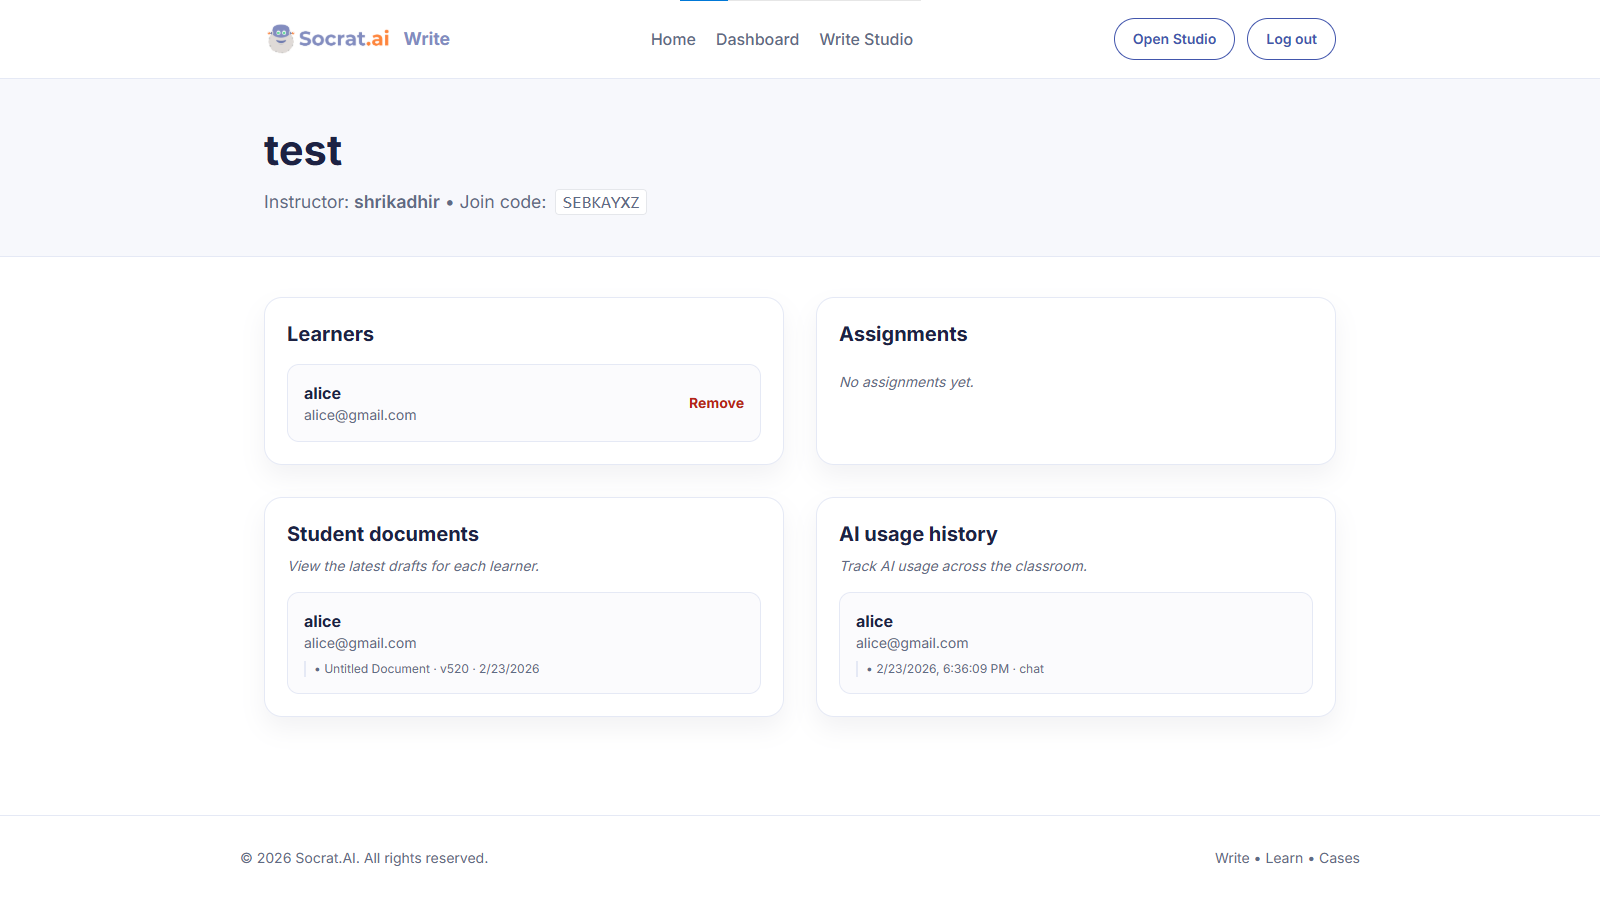
Task: Click the Write label beside the logo
Action: (x=427, y=39)
